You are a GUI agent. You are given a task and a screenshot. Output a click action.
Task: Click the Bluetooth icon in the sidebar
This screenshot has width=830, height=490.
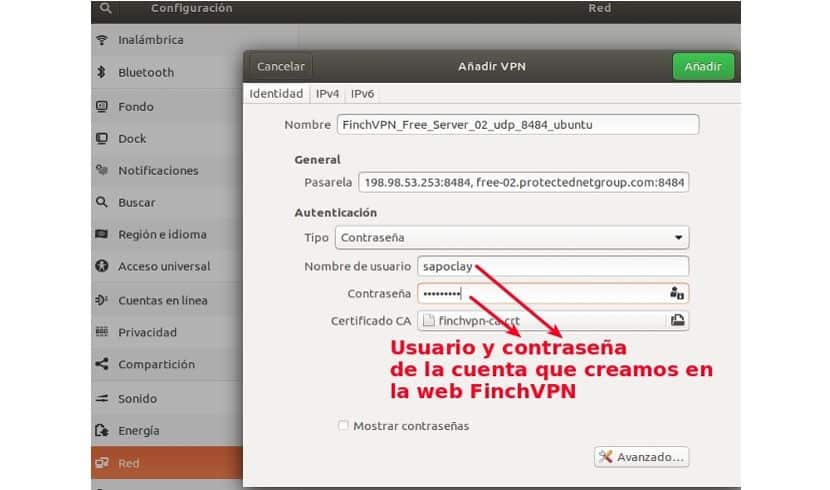click(102, 72)
